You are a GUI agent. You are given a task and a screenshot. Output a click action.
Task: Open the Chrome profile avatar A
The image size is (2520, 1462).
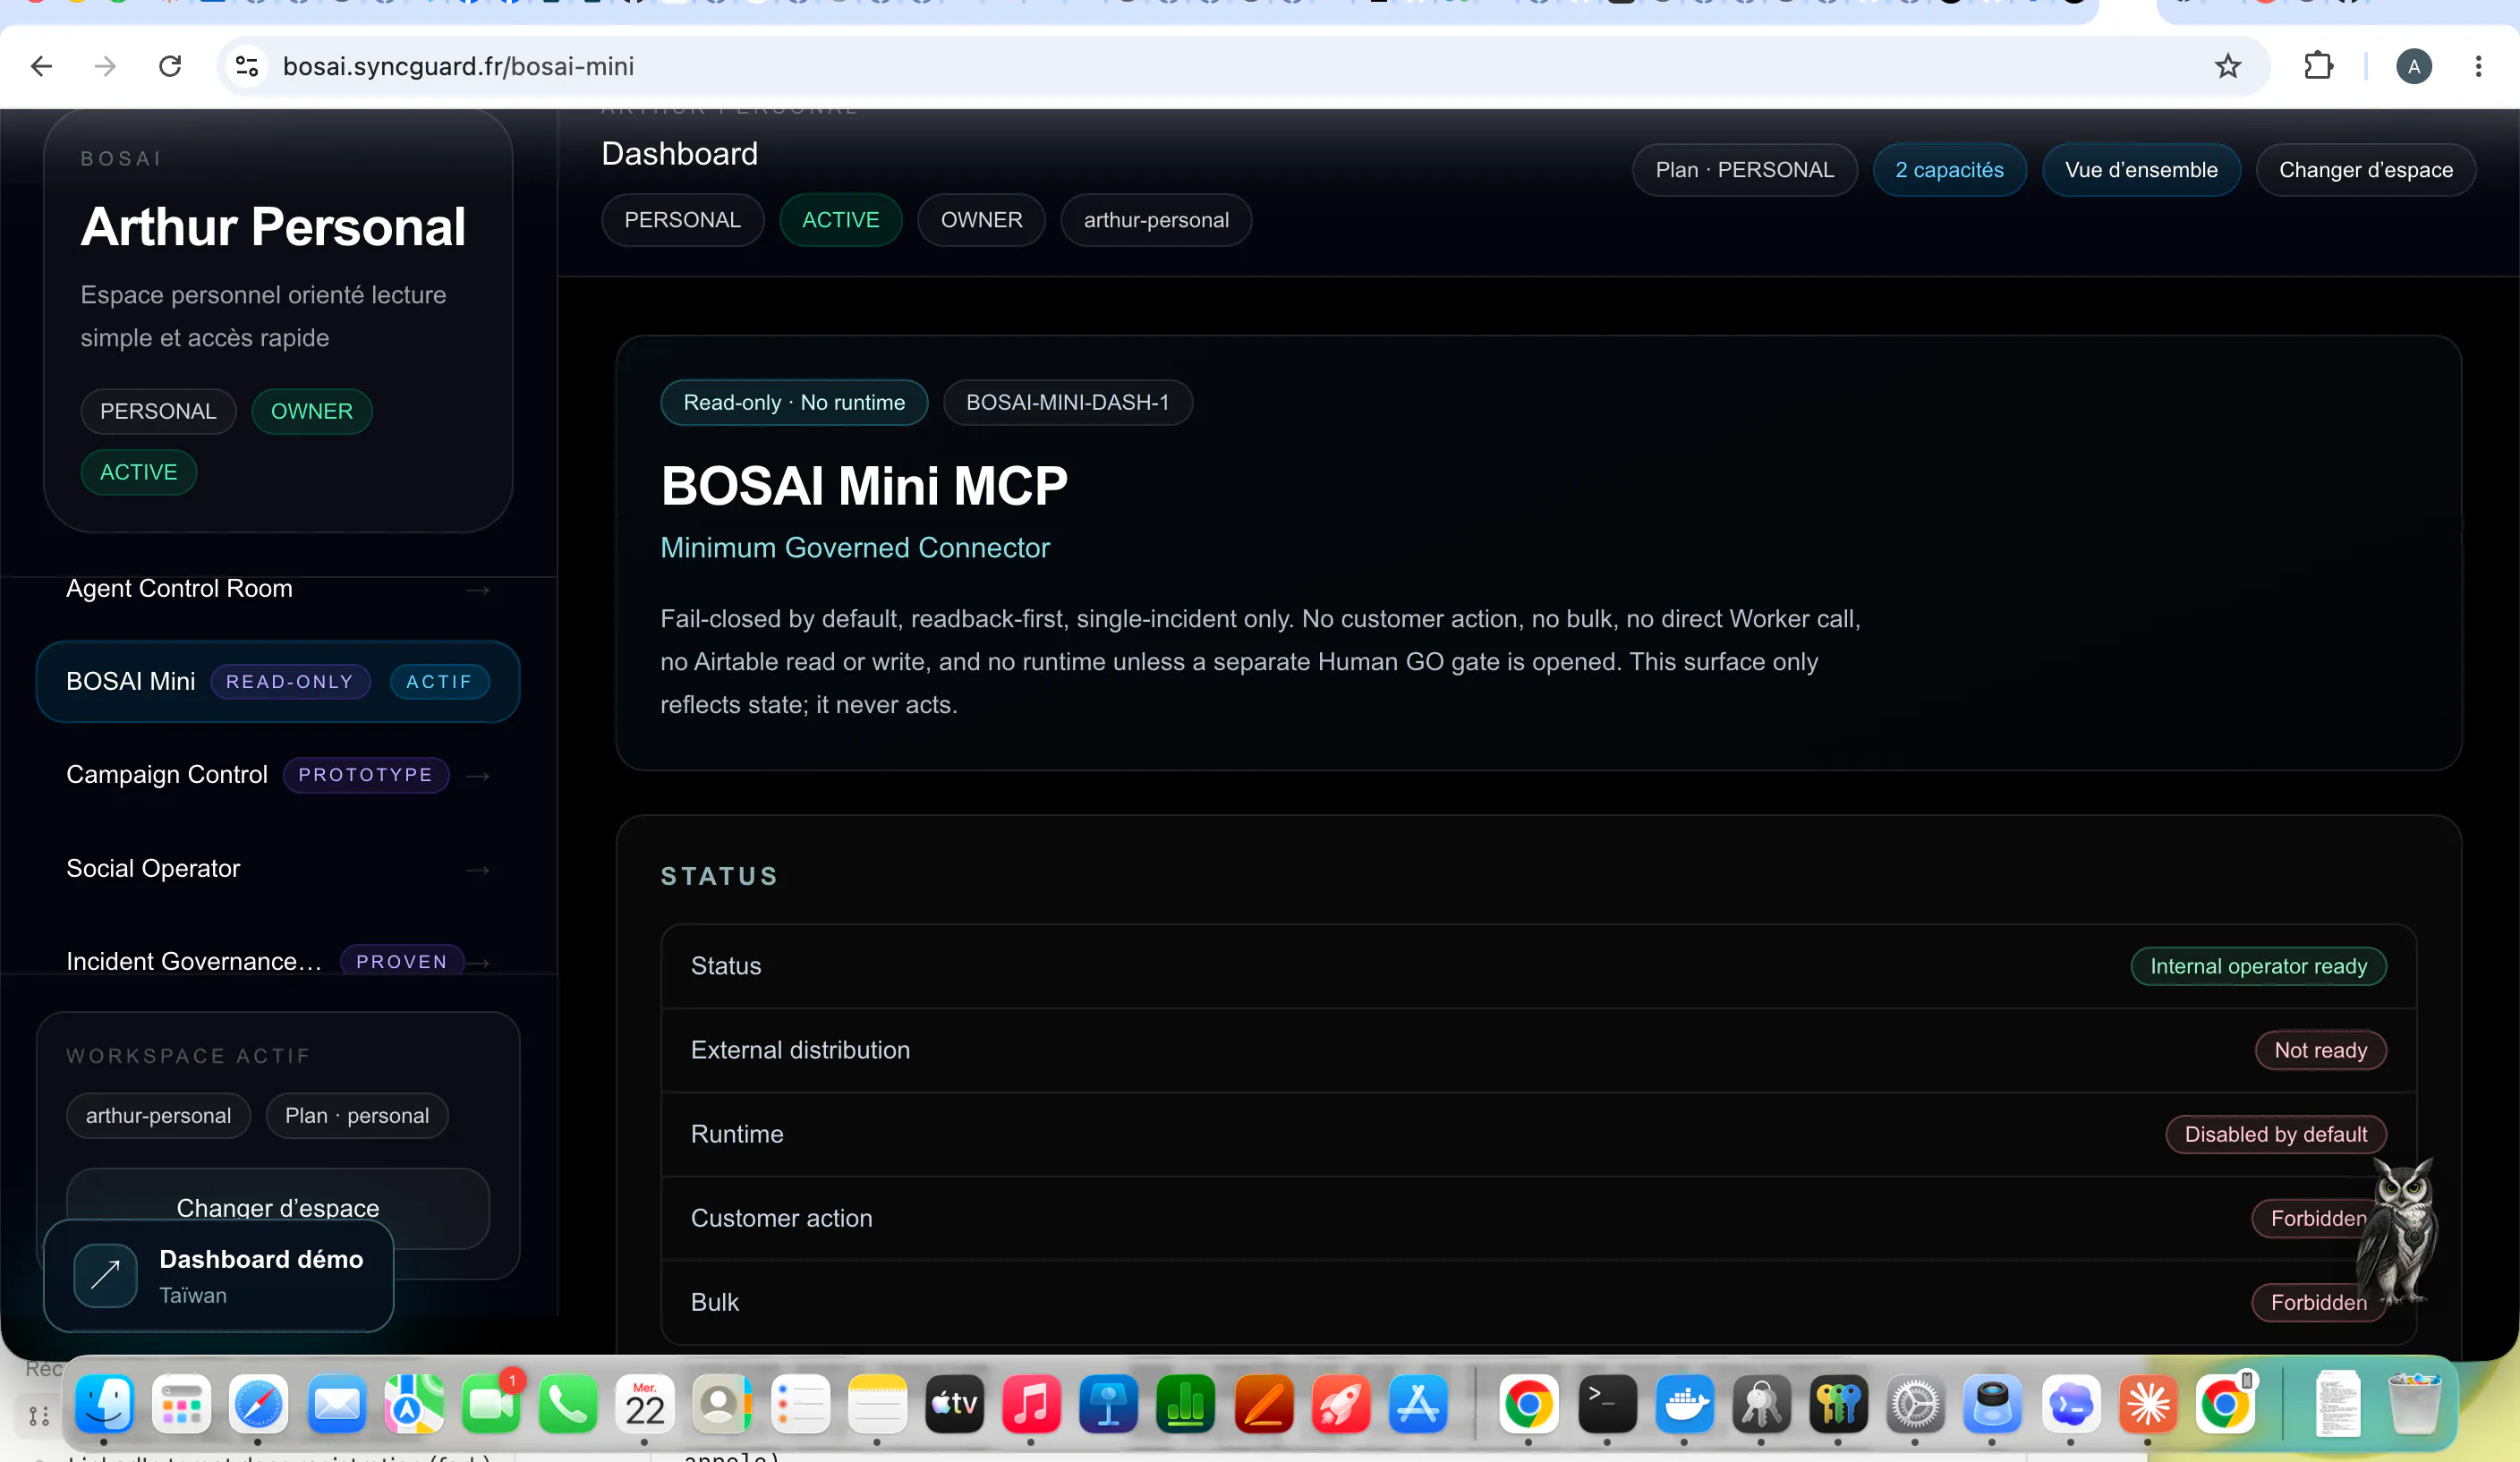(x=2413, y=67)
